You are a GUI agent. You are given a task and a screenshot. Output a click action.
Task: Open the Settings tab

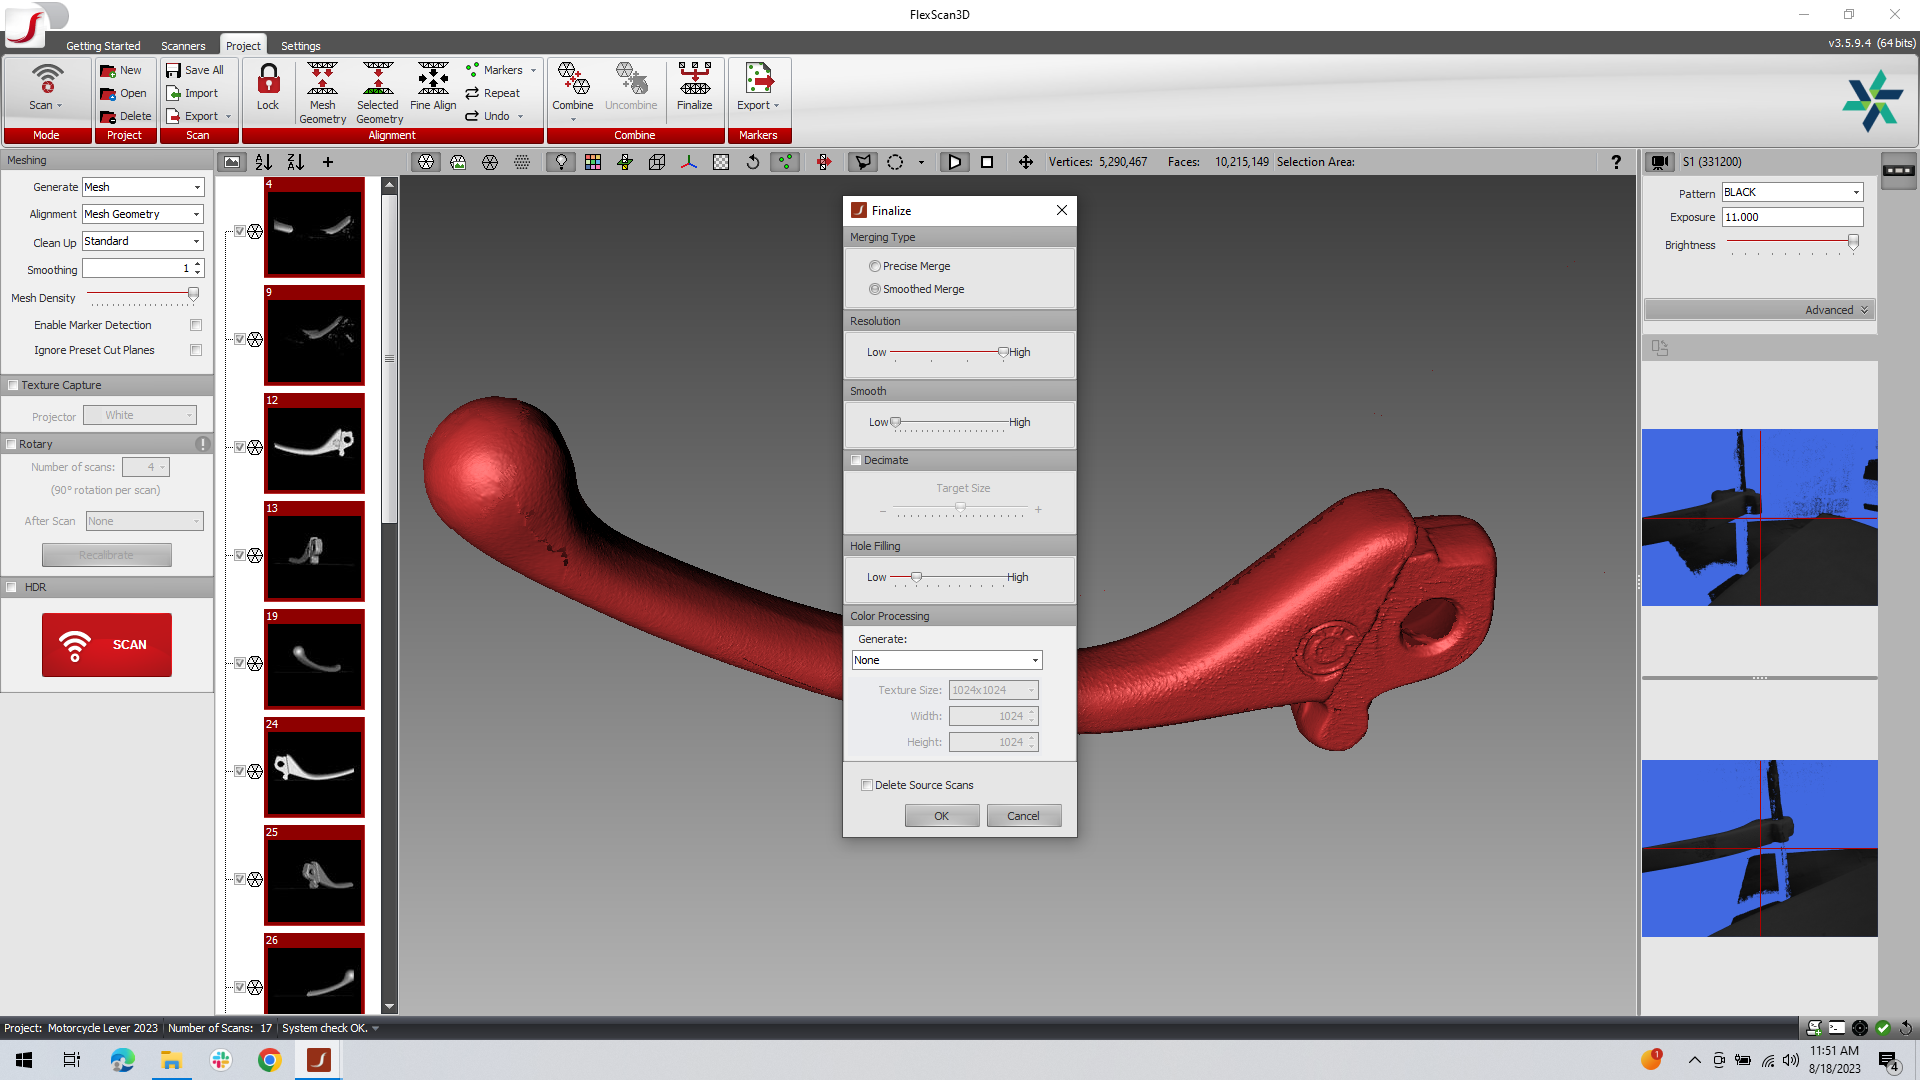pyautogui.click(x=300, y=46)
